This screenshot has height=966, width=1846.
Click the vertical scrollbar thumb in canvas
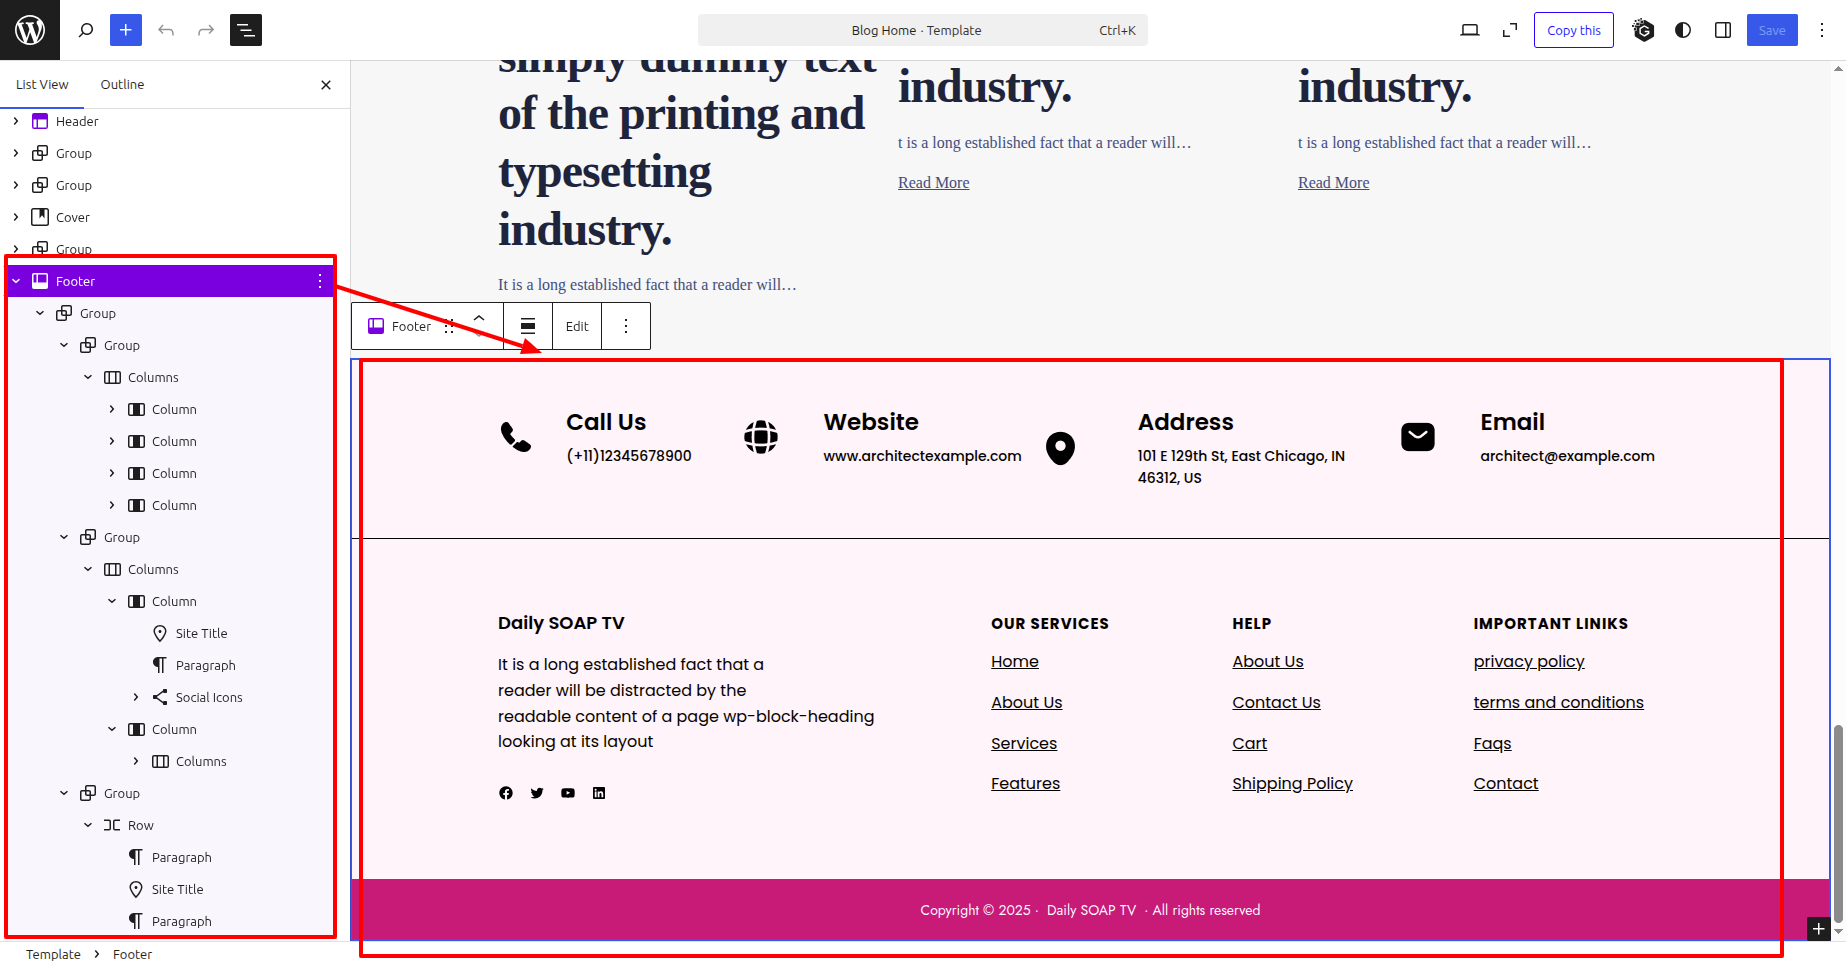pos(1838,820)
